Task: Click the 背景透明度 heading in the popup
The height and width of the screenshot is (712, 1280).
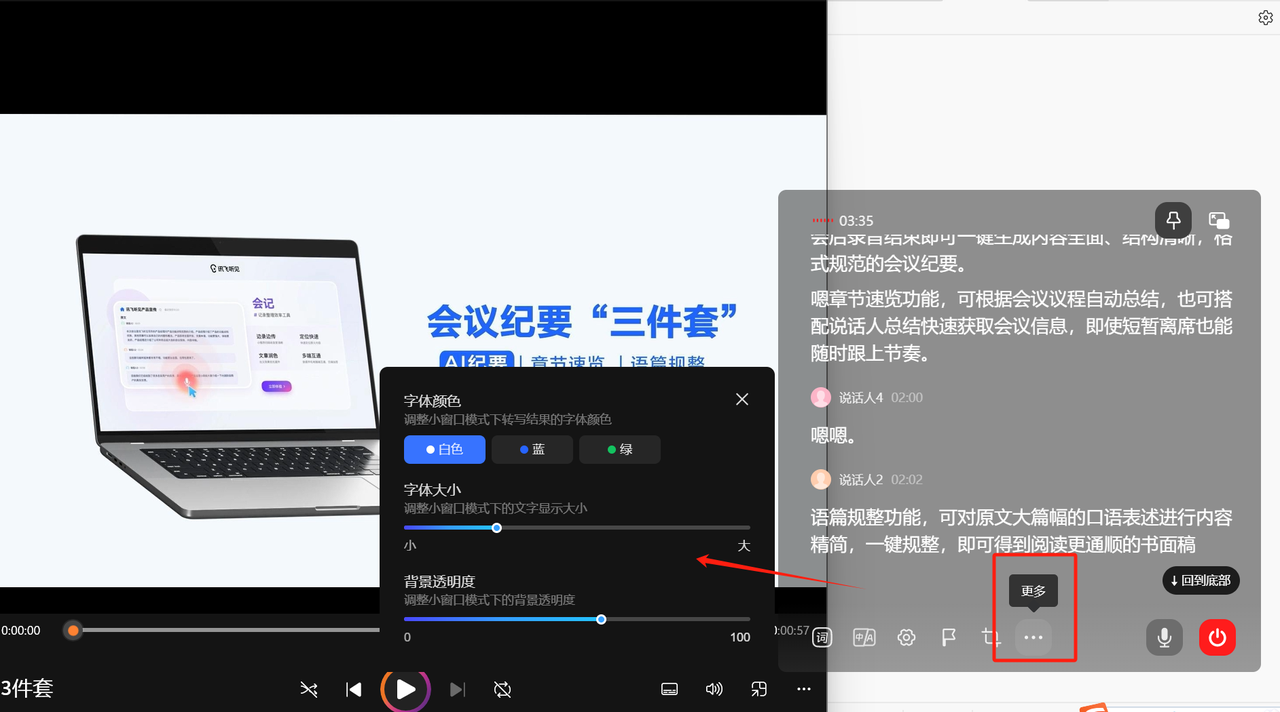Action: tap(439, 581)
